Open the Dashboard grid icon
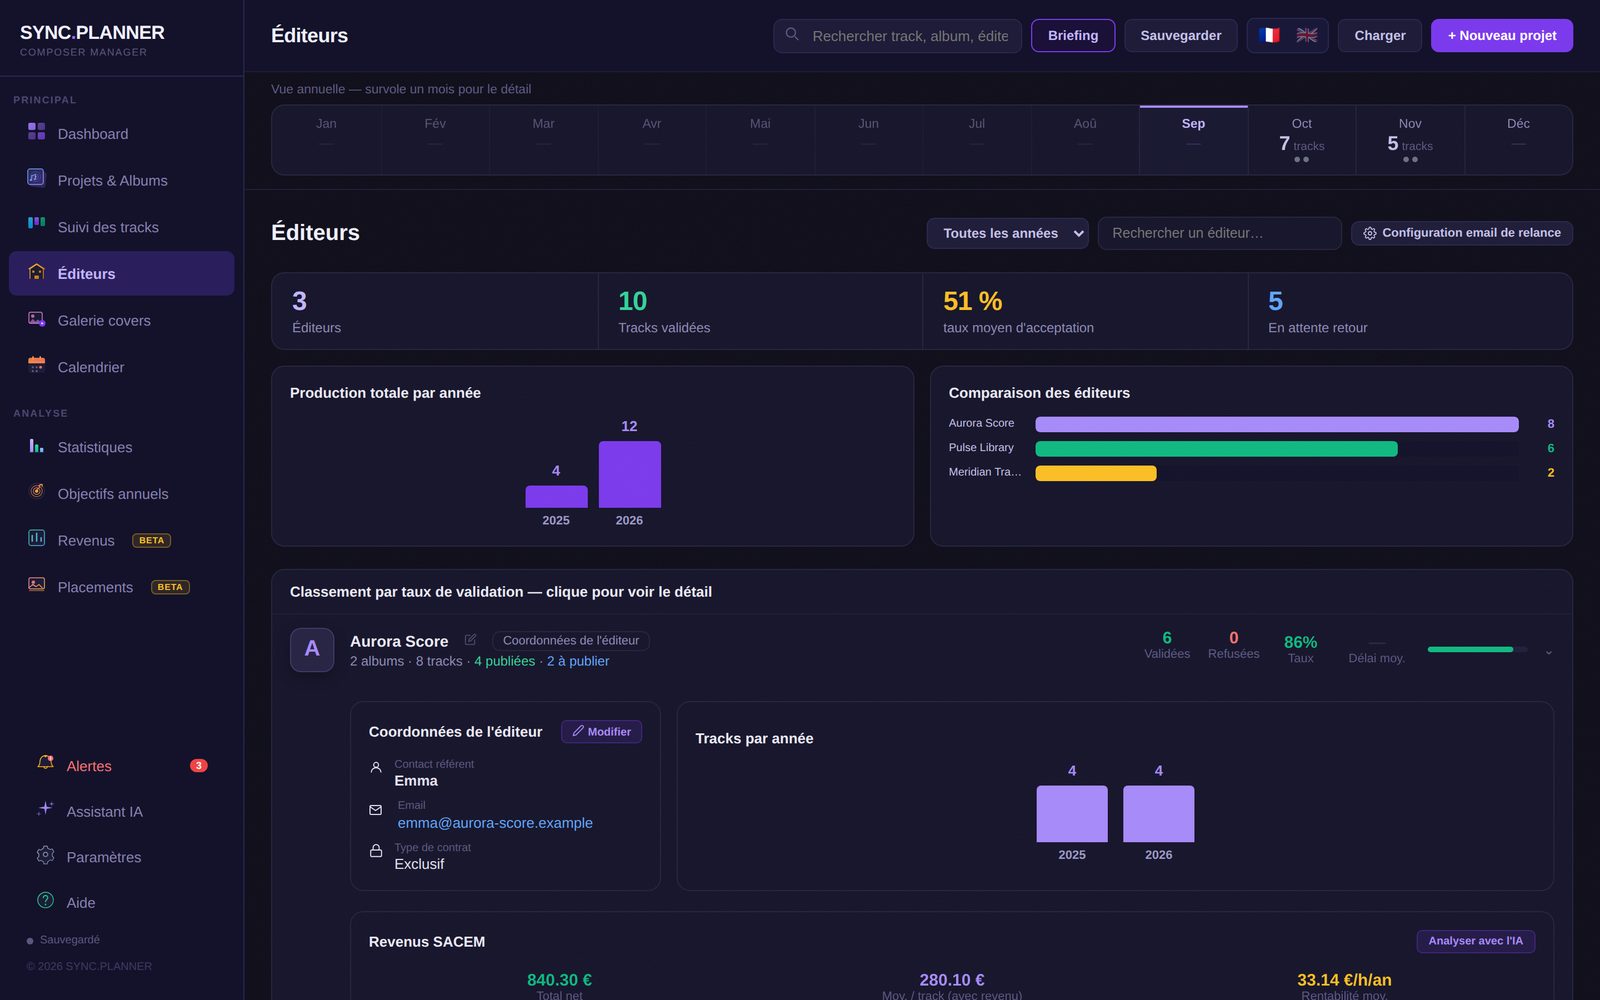This screenshot has height=1000, width=1600. [36, 132]
